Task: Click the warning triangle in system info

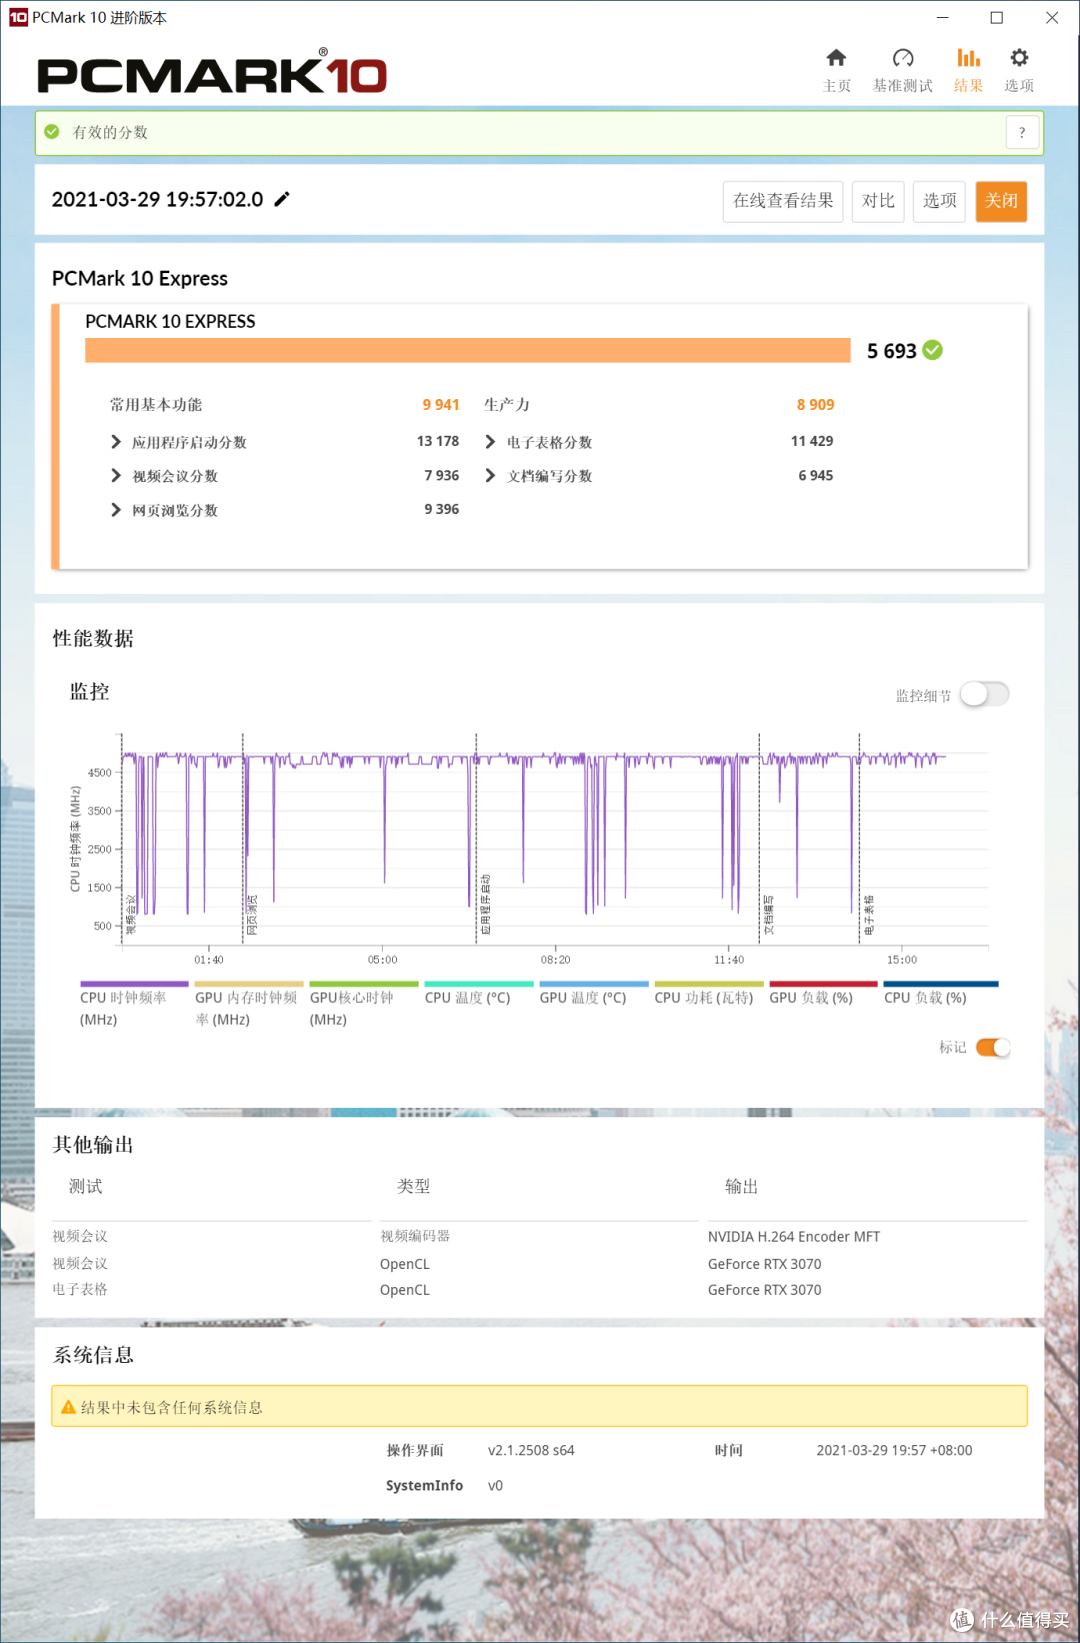Action: point(68,1407)
